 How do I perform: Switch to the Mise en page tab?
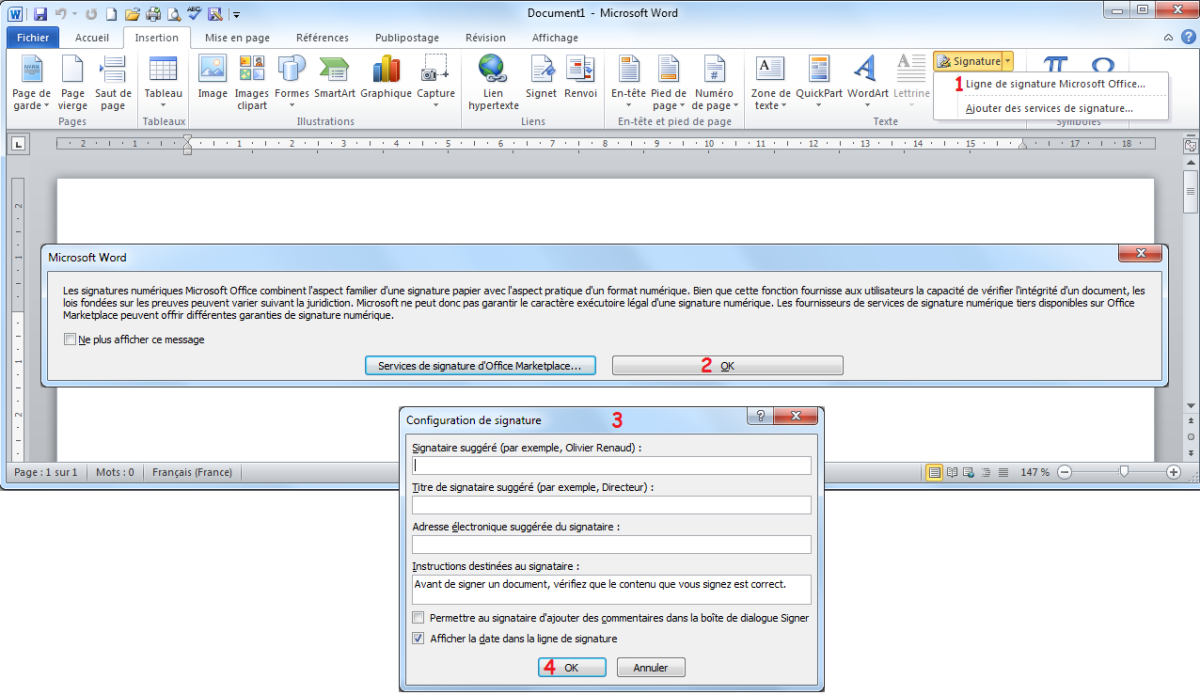coord(237,38)
